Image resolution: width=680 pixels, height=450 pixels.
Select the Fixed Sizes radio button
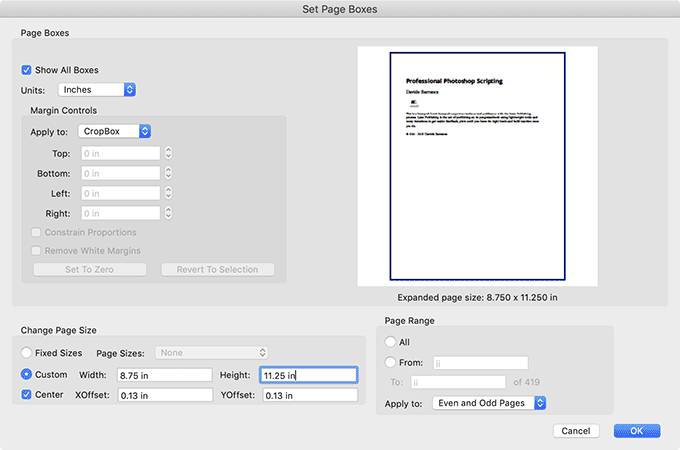26,353
